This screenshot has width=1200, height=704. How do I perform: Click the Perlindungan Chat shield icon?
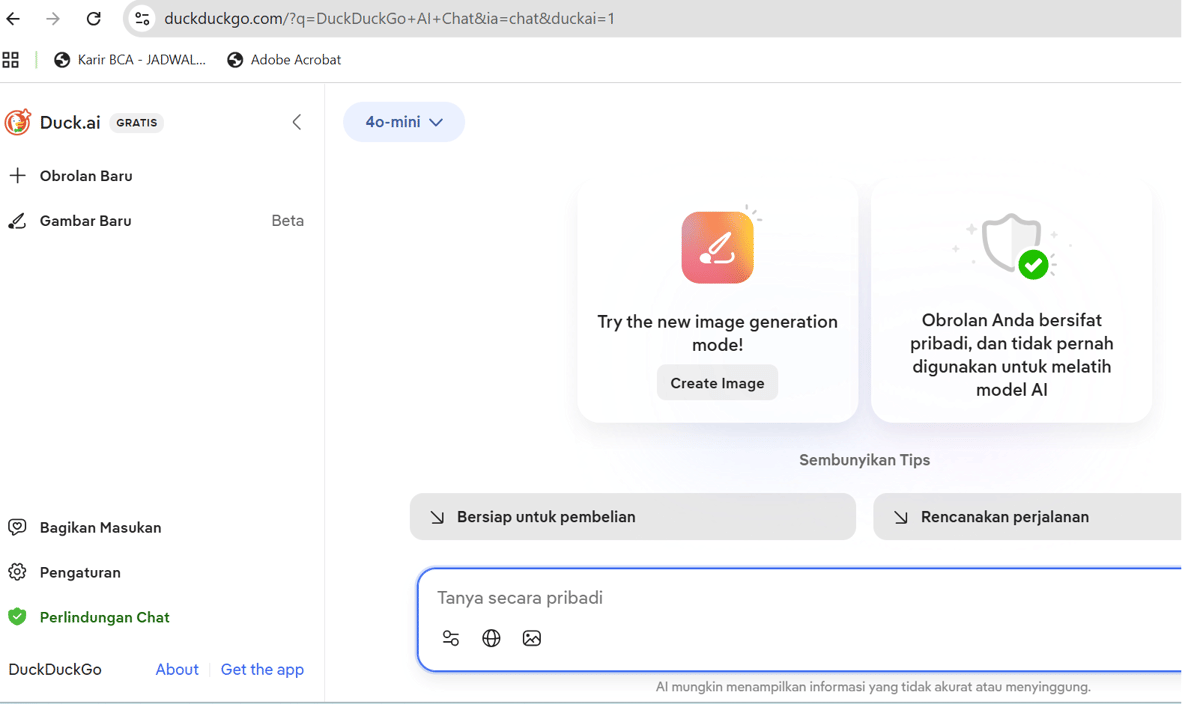[x=18, y=617]
